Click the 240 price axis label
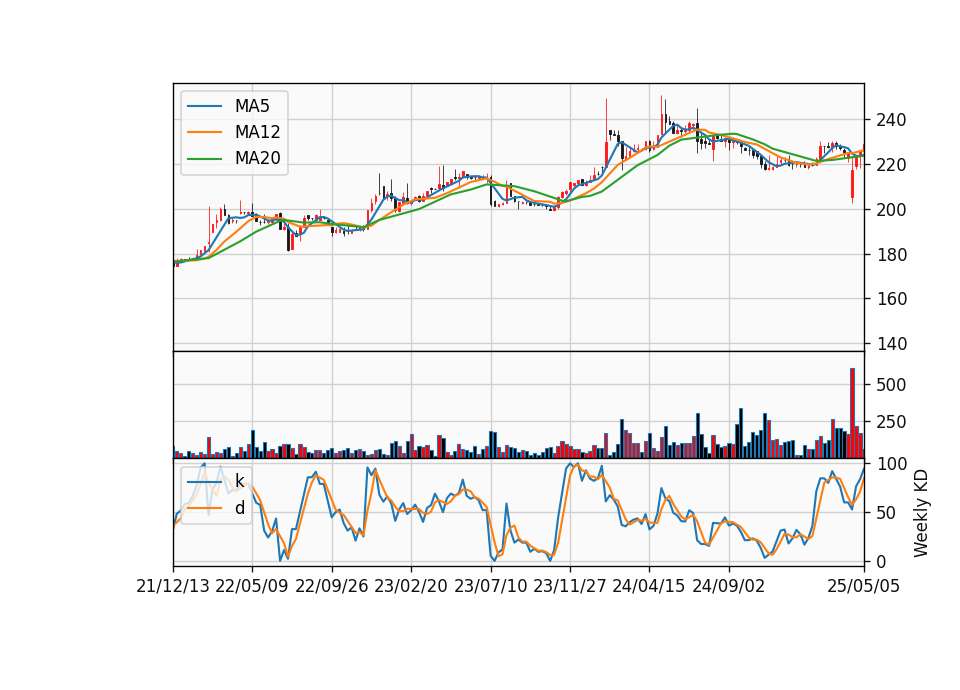The height and width of the screenshot is (690, 960). click(x=891, y=120)
